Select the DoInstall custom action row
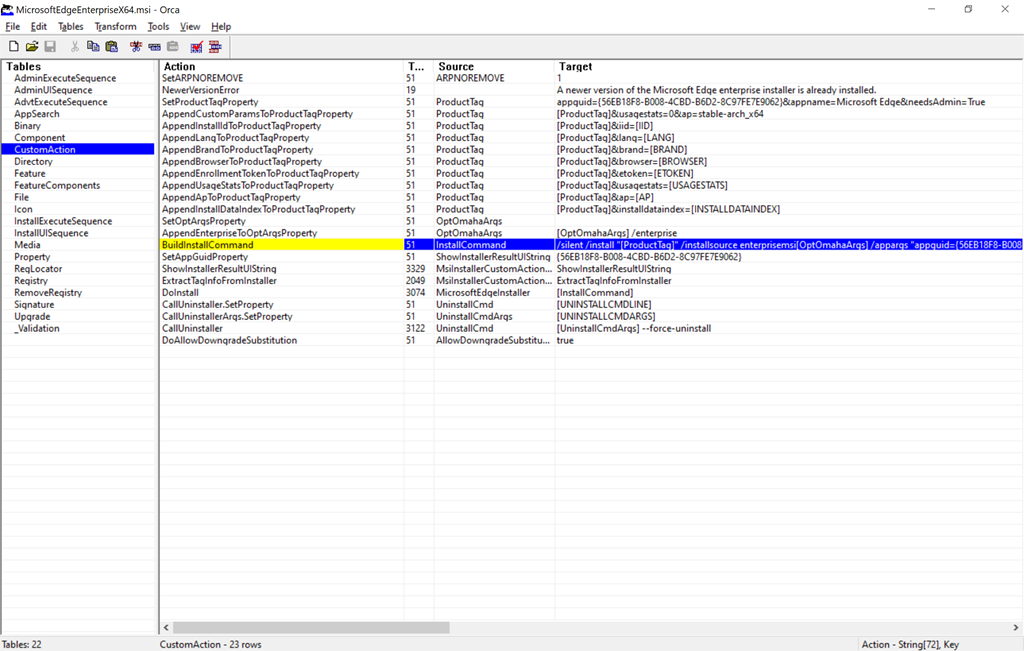 [x=181, y=293]
